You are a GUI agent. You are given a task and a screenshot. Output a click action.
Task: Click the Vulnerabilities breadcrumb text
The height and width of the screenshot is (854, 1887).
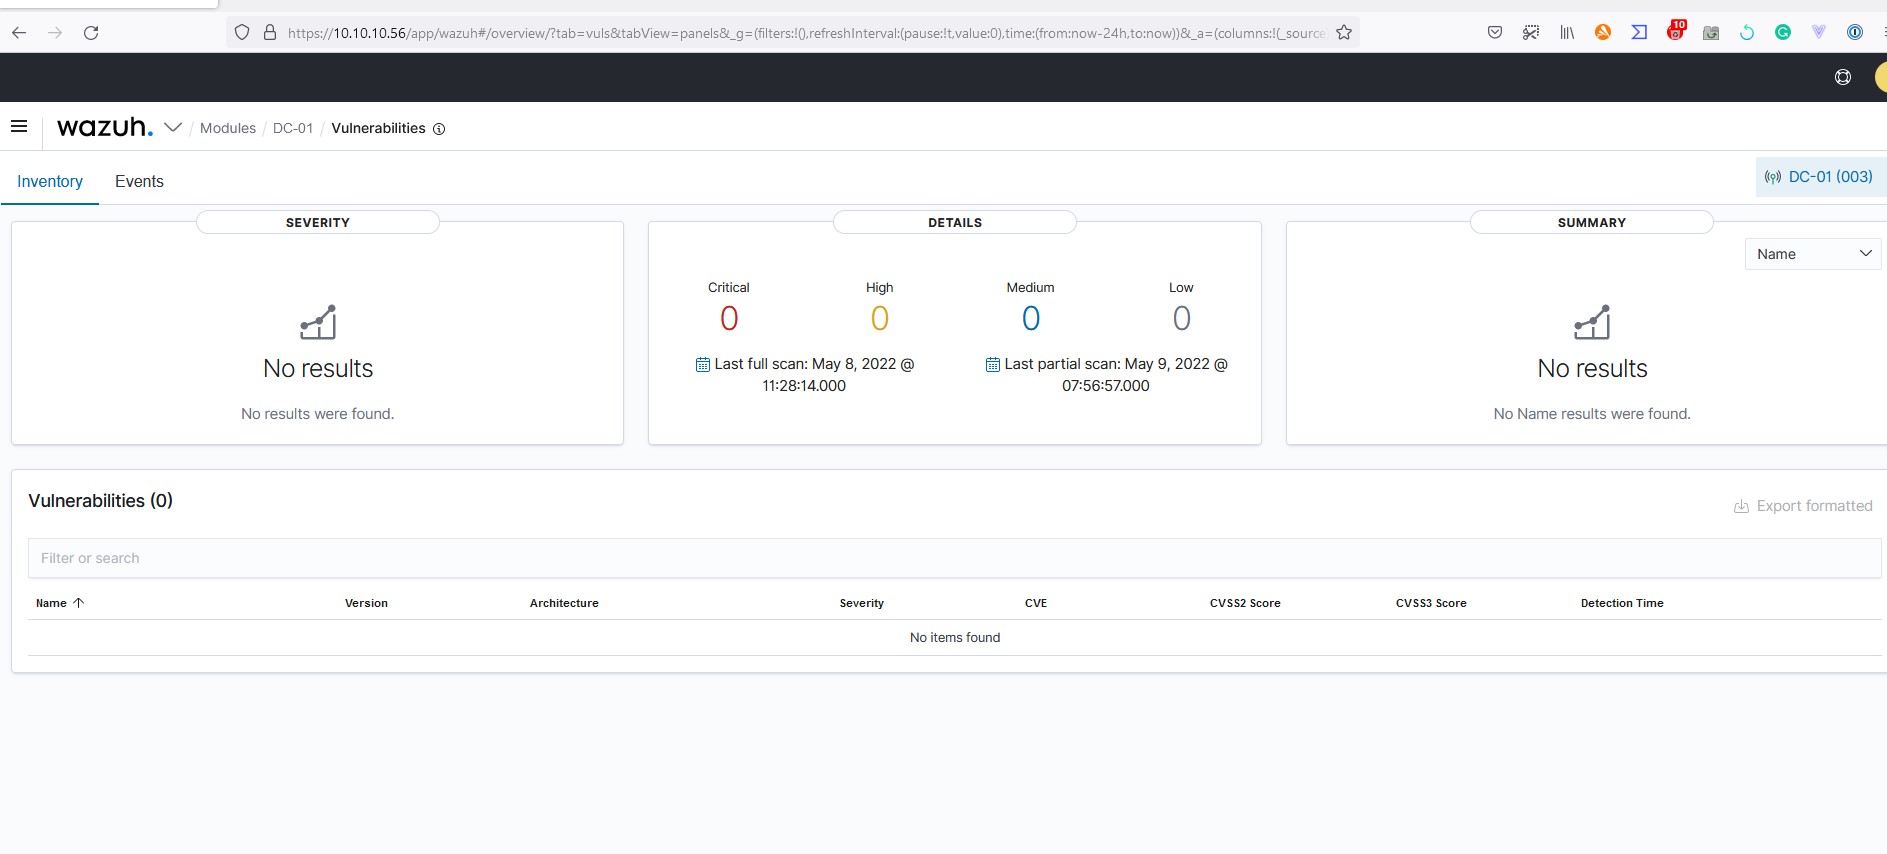(378, 128)
